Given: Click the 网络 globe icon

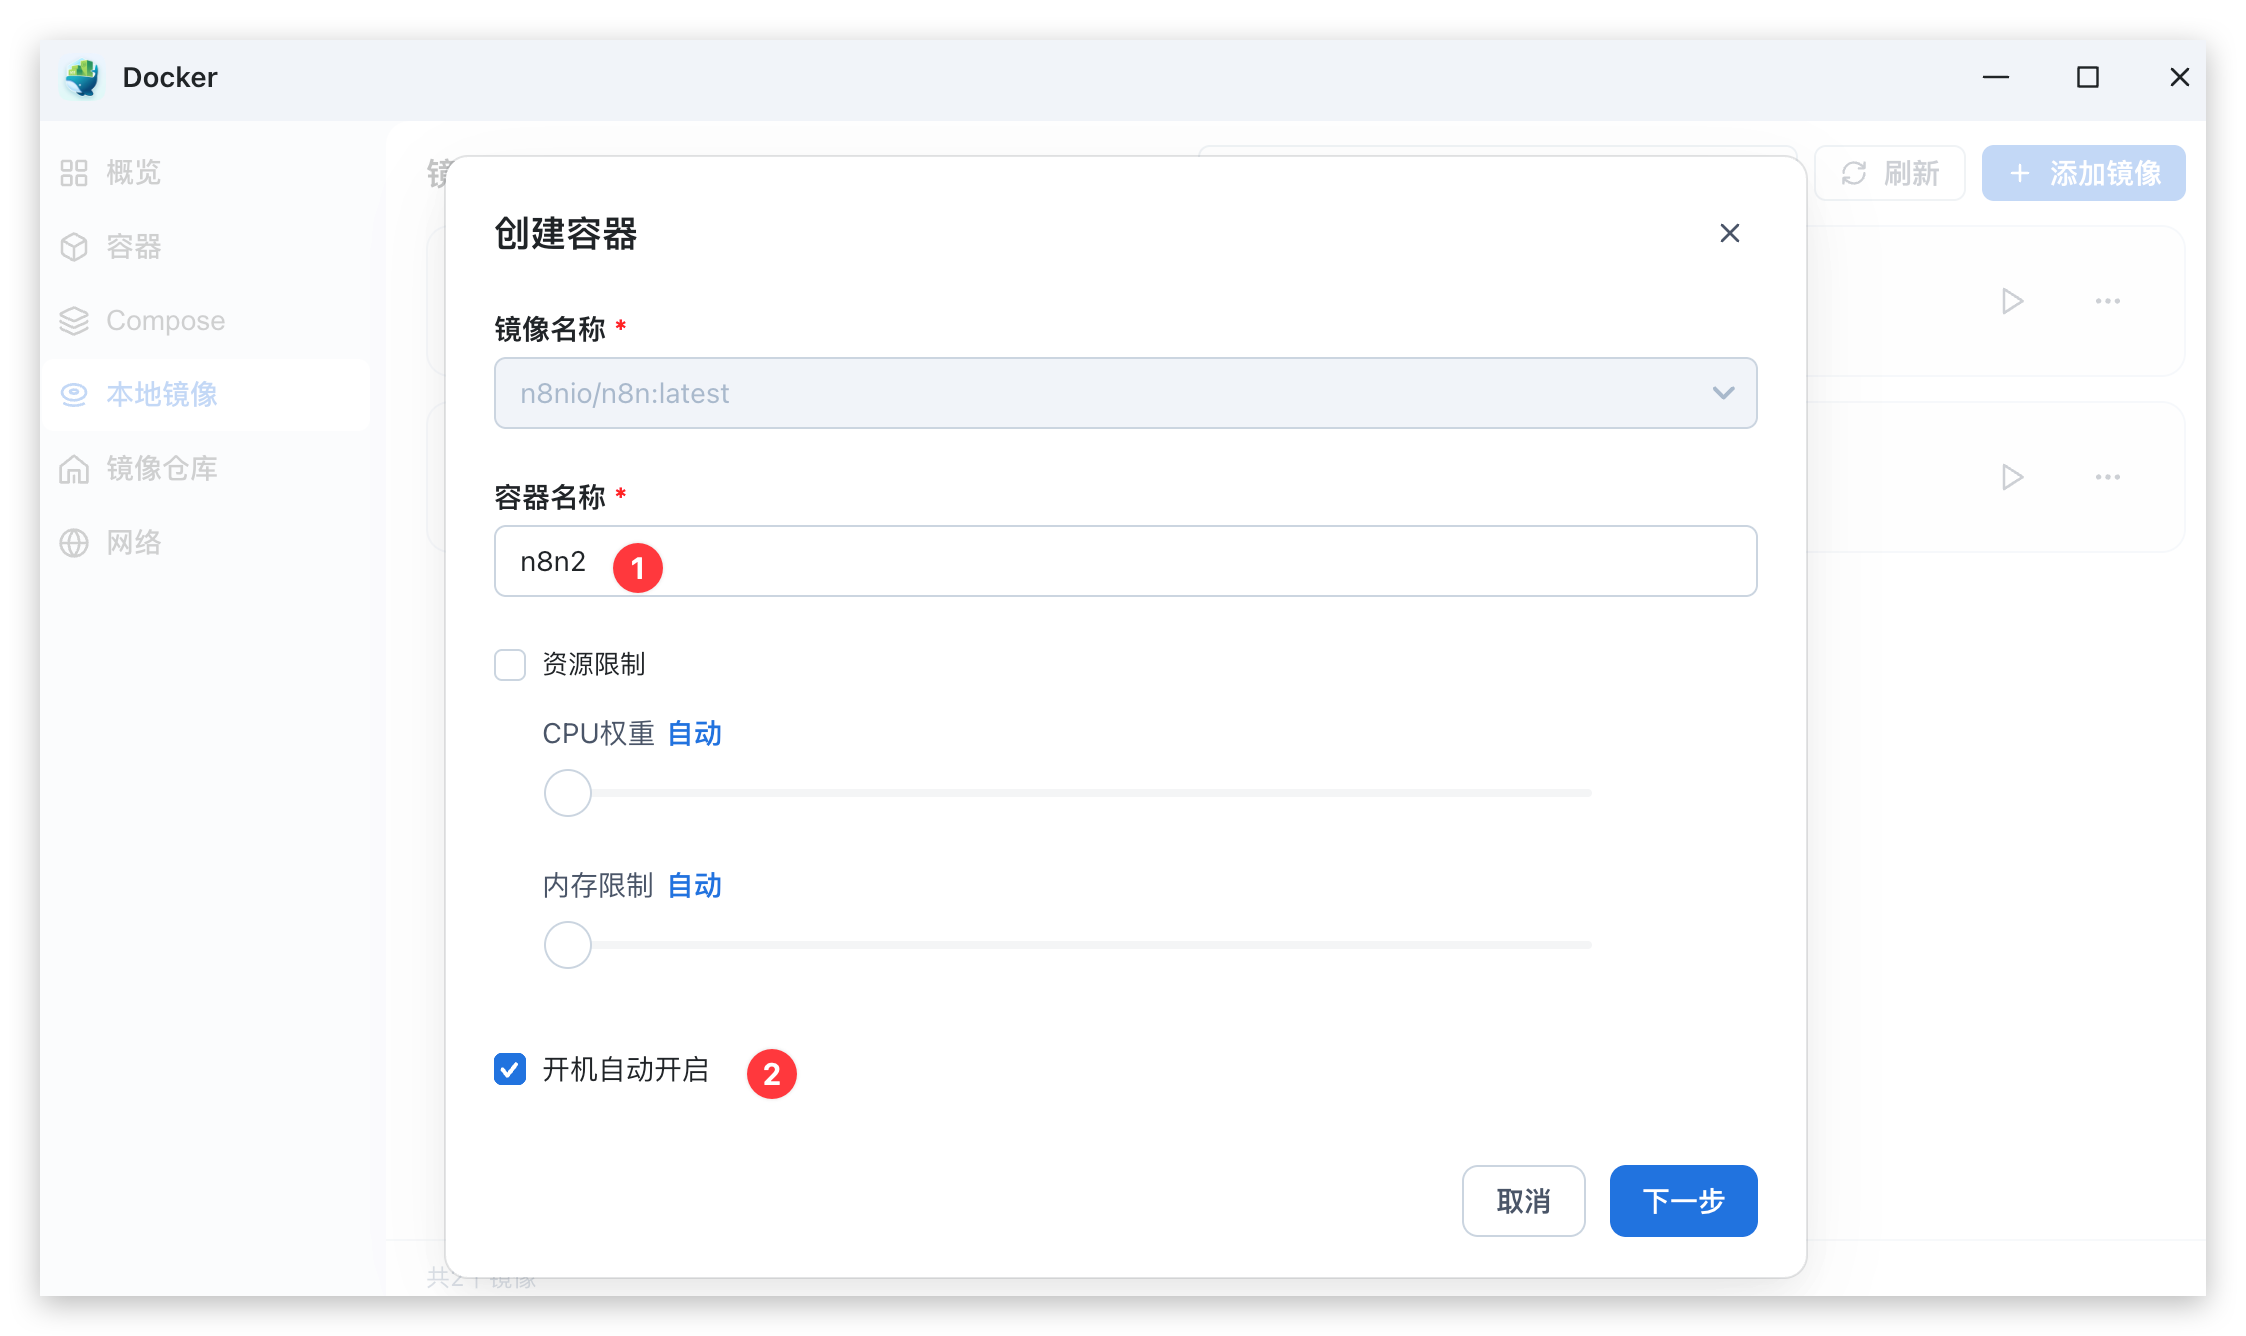Looking at the screenshot, I should [74, 543].
